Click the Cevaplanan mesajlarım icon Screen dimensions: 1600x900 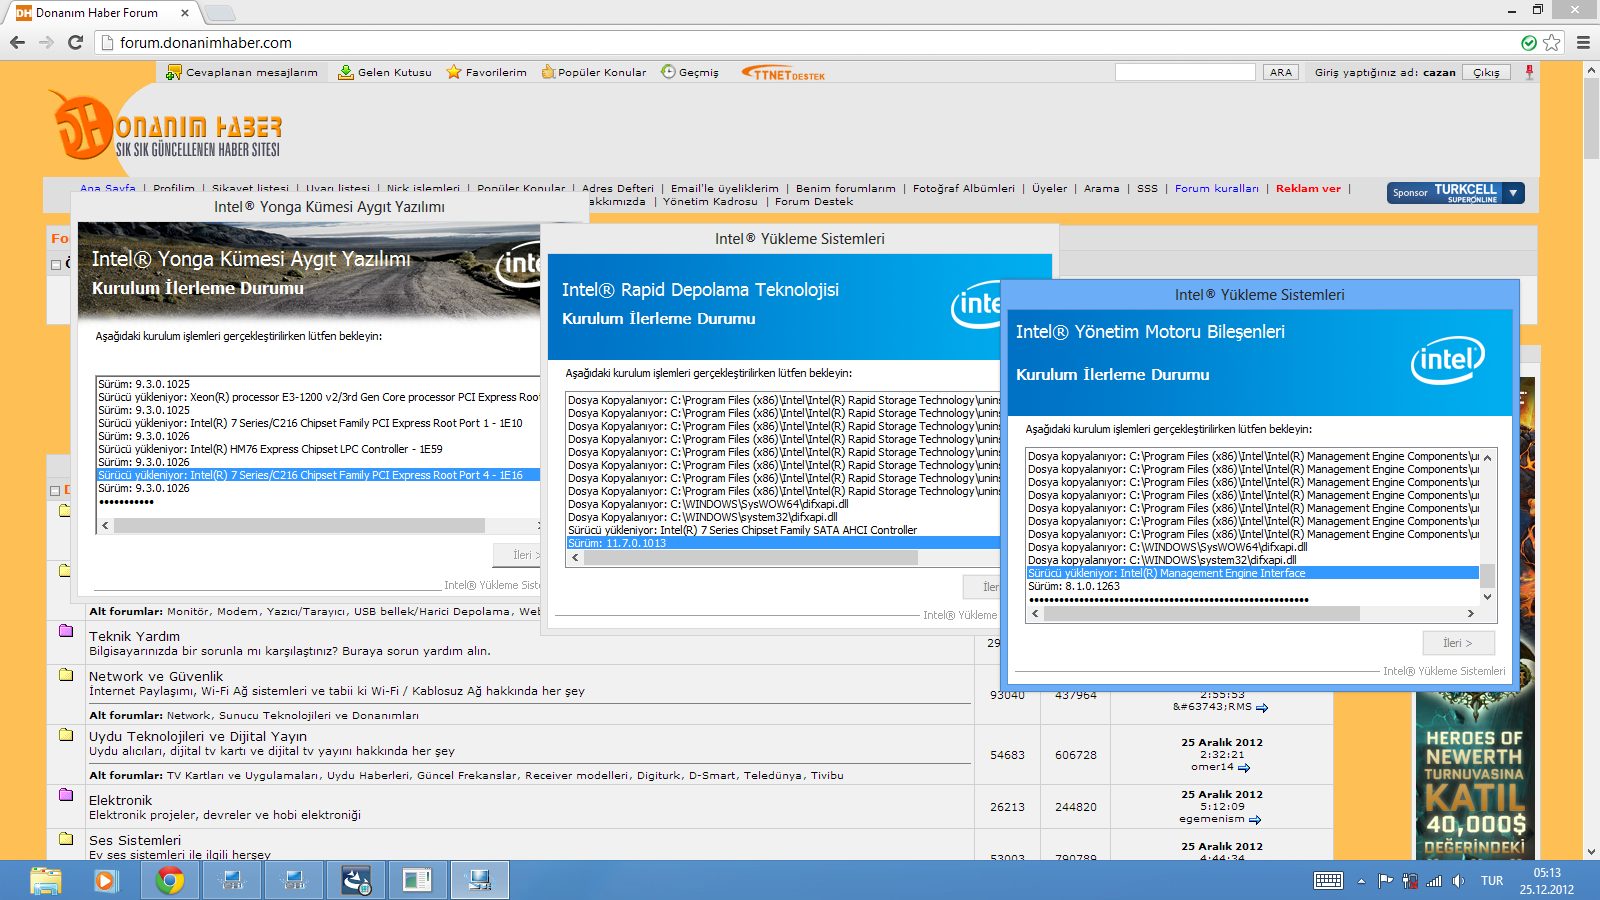pos(174,72)
